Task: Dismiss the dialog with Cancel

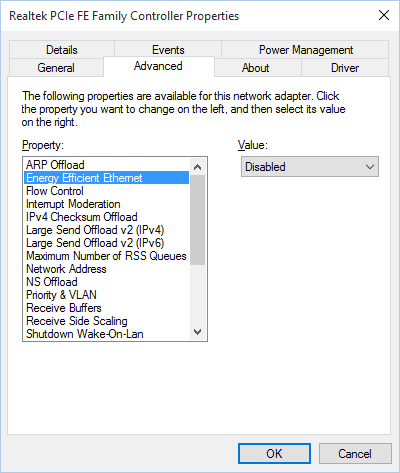Action: coord(355,453)
